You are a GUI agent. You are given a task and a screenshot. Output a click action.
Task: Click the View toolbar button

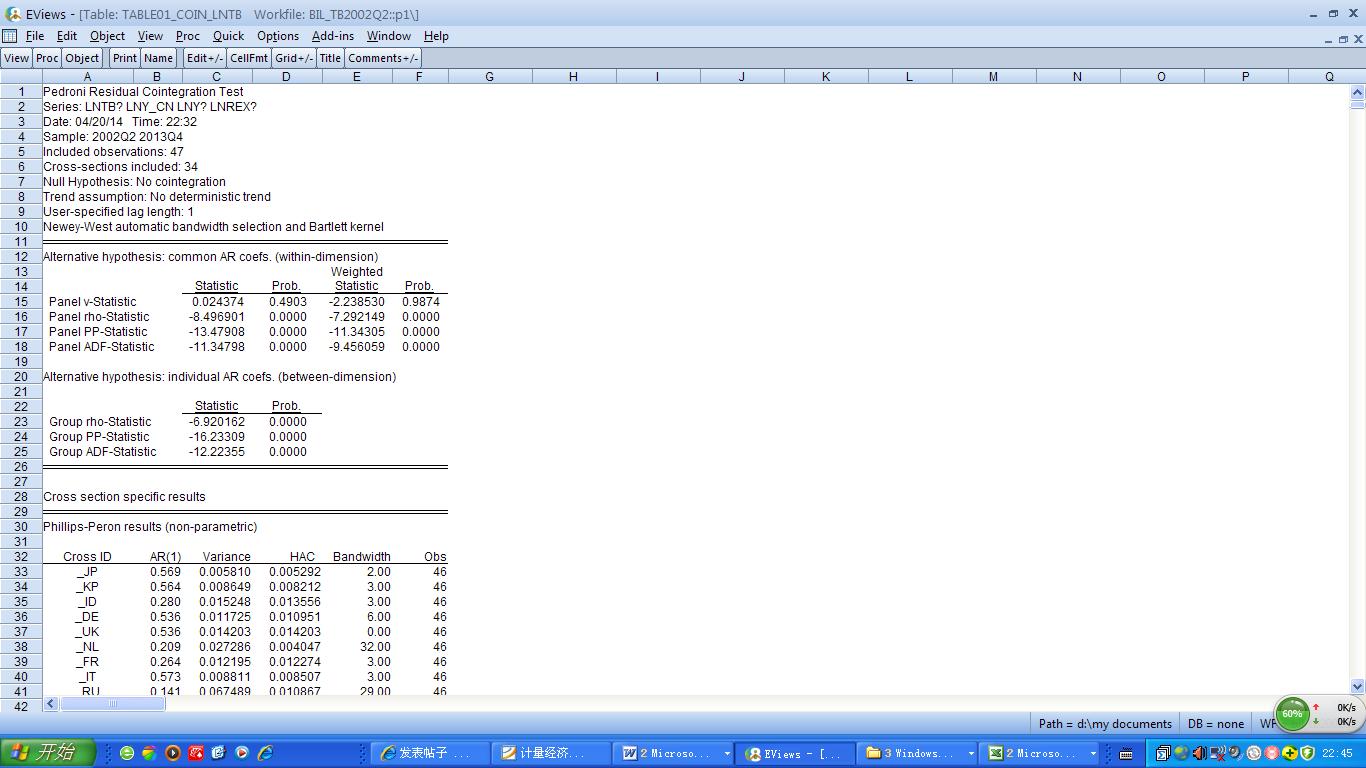pos(17,58)
